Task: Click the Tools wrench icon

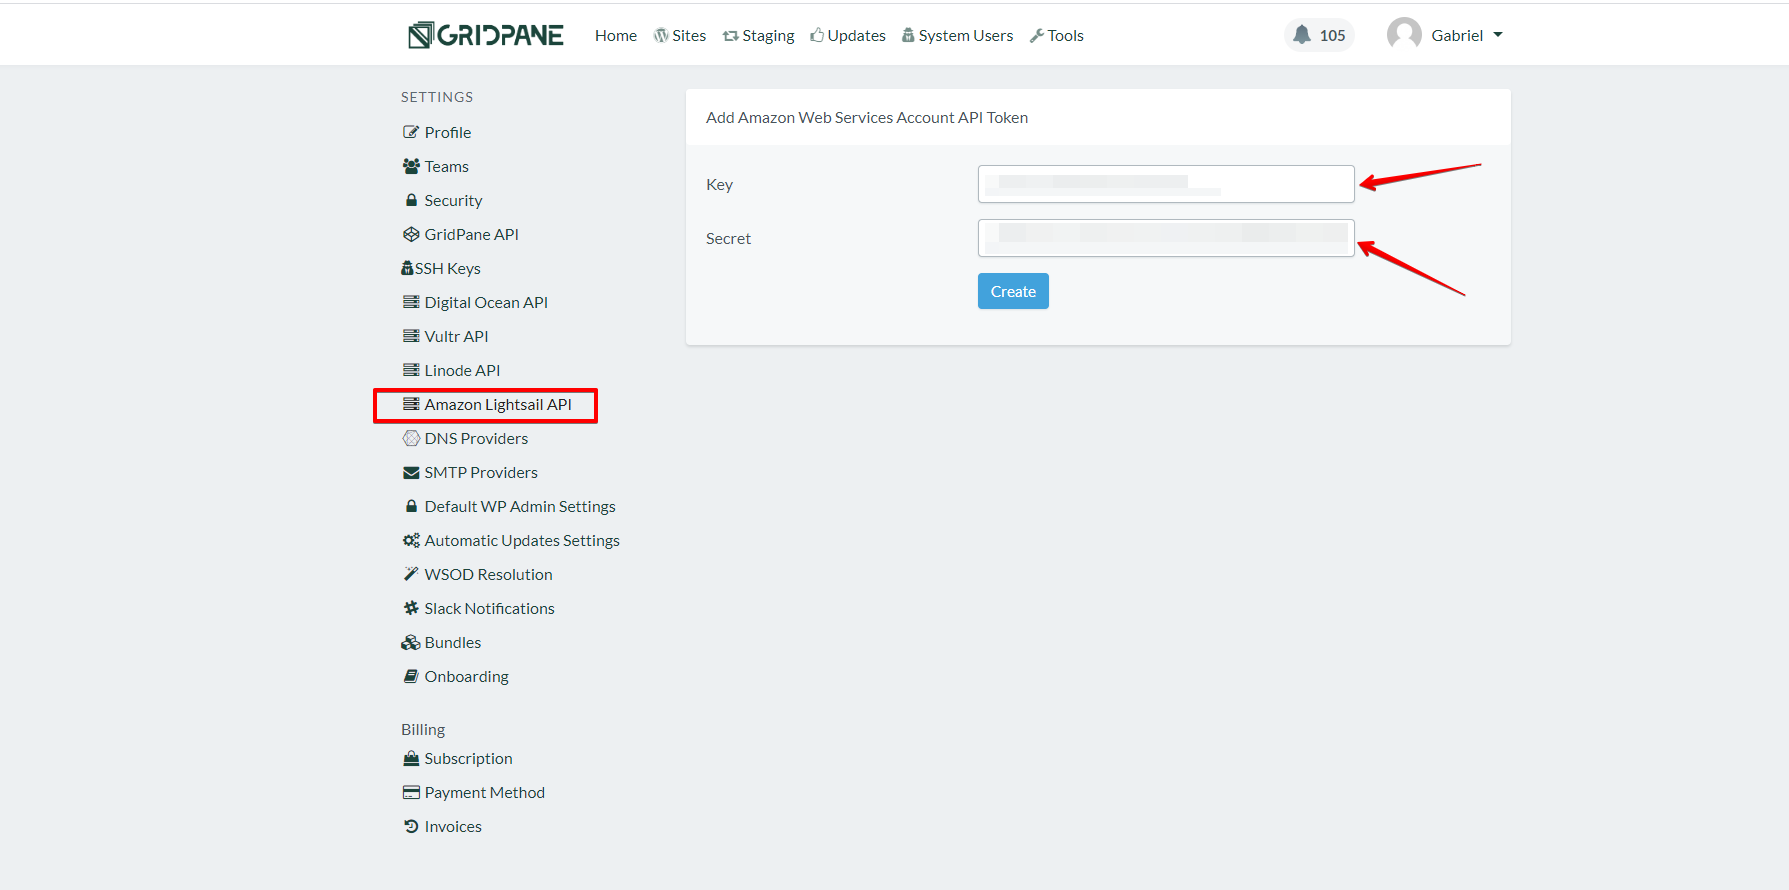Action: pos(1037,35)
